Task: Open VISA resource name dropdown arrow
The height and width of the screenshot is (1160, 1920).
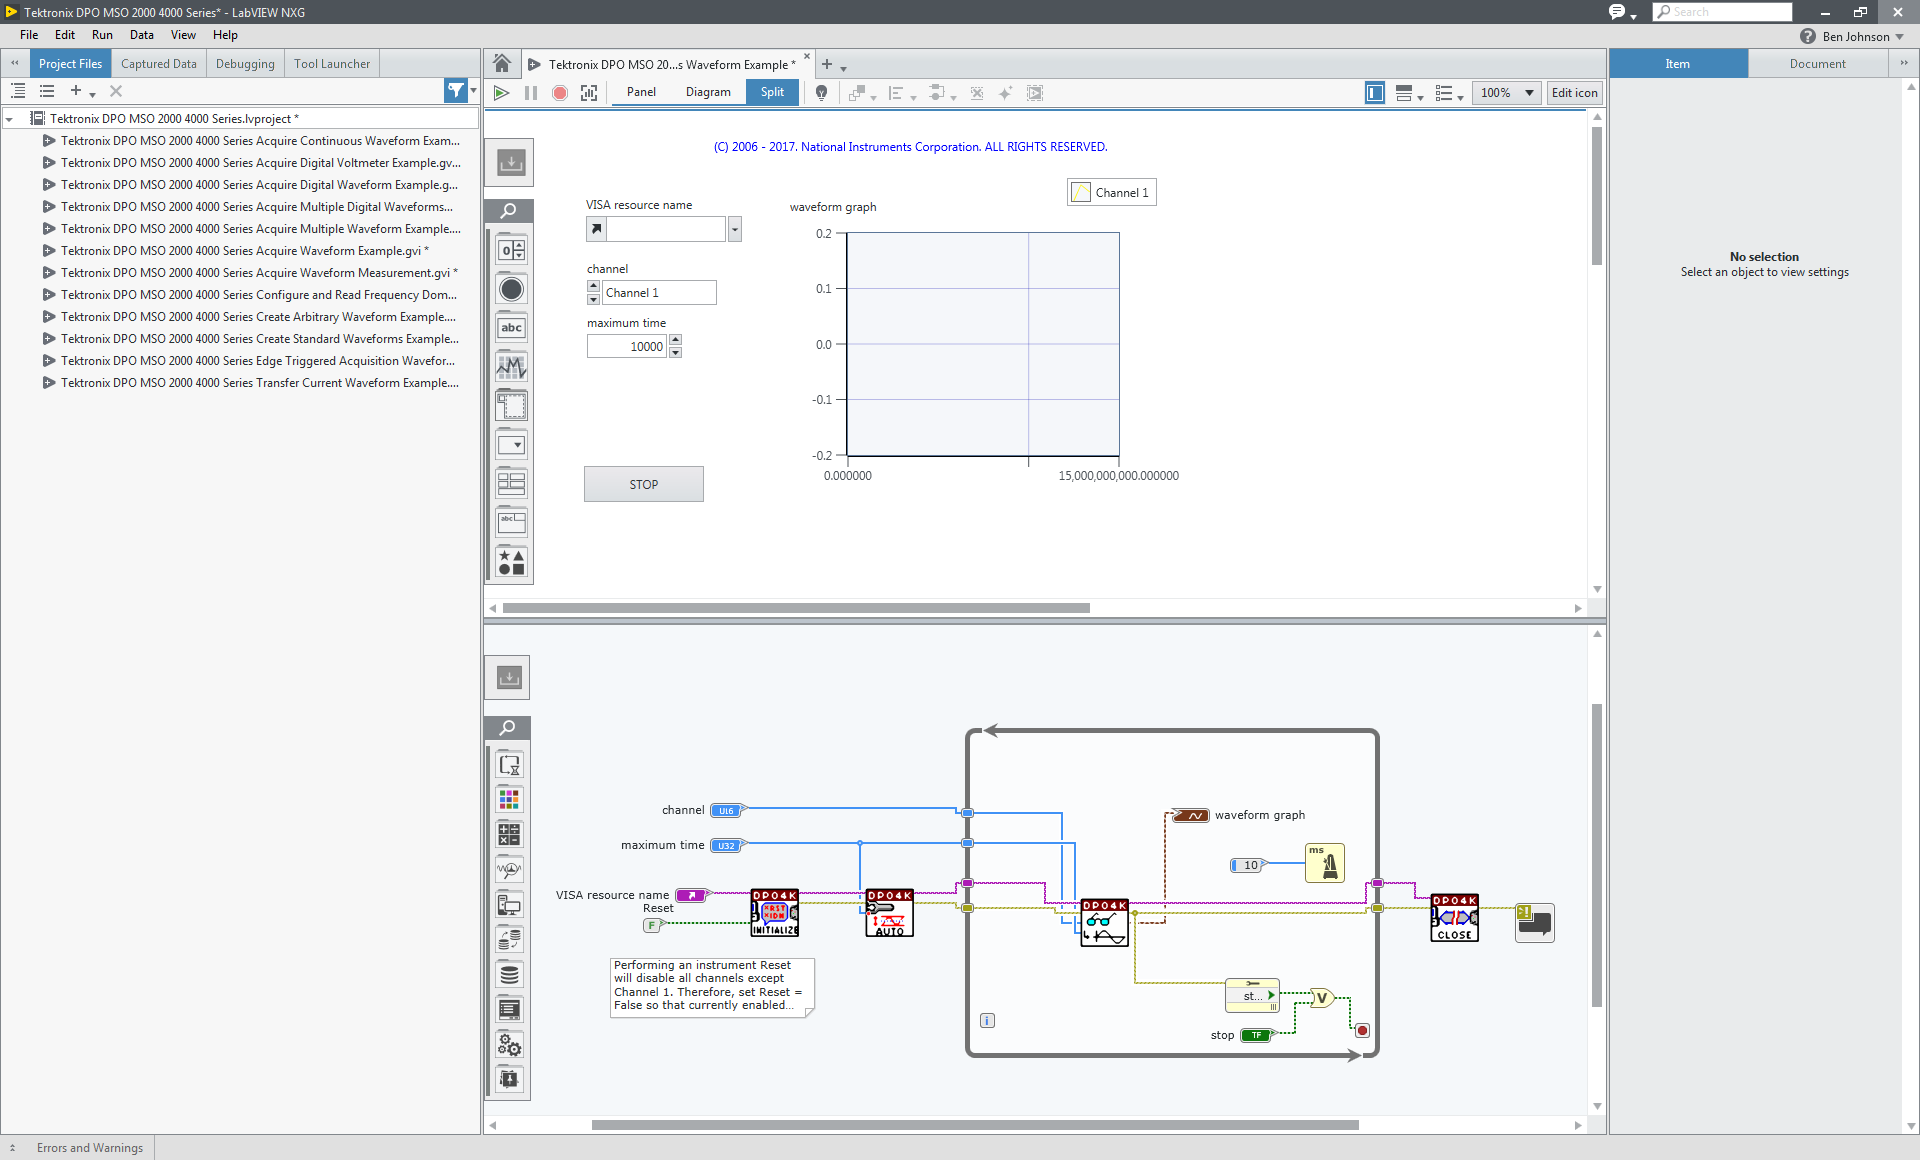Action: click(x=735, y=230)
